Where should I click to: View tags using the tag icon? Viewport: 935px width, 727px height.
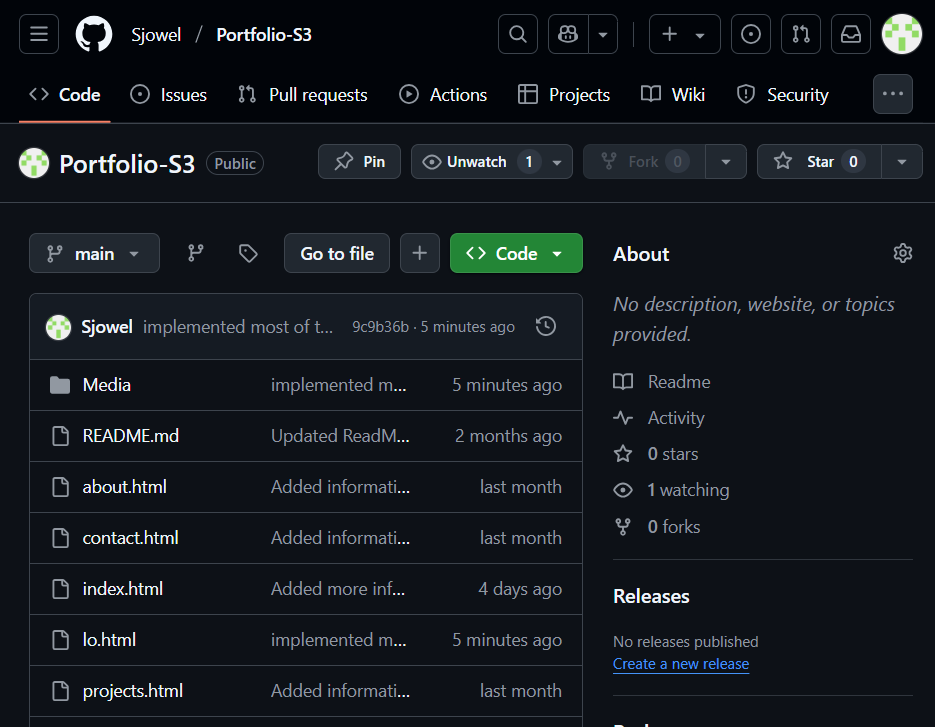[248, 254]
